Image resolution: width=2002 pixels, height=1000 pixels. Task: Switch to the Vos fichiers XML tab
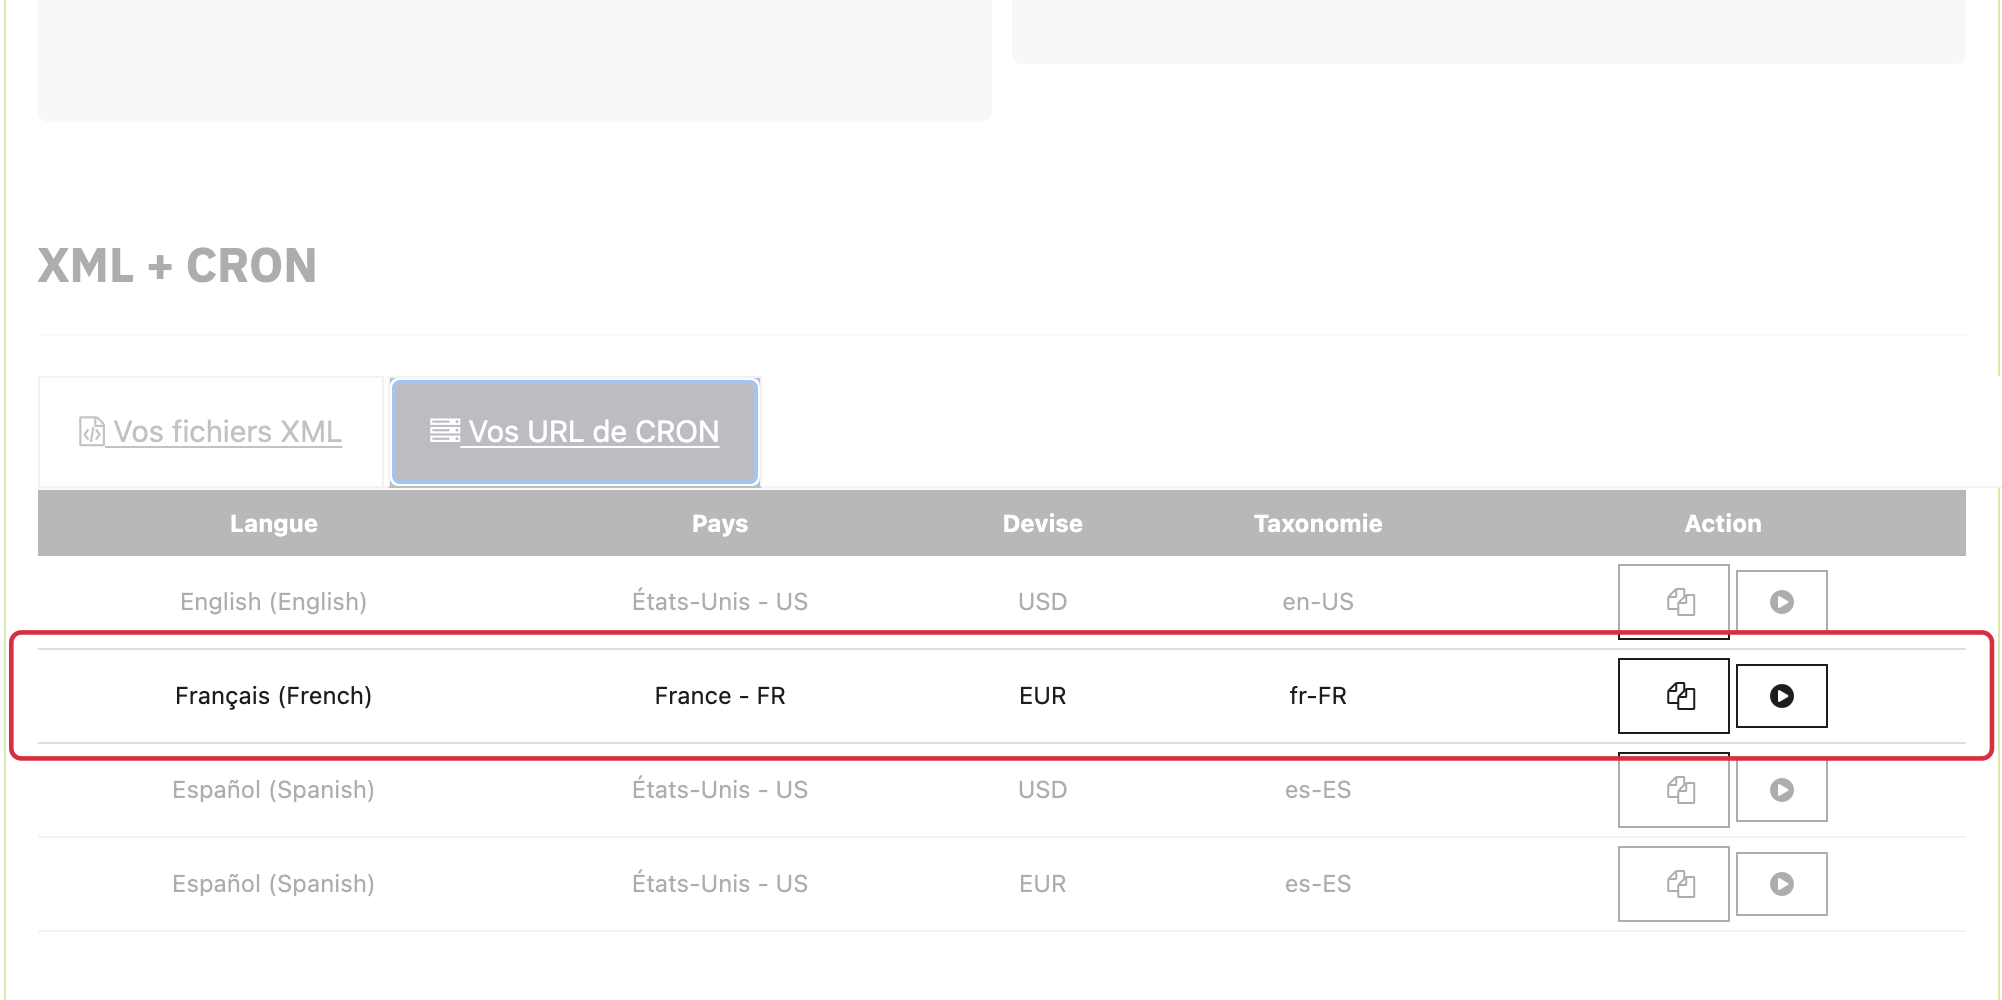pyautogui.click(x=211, y=432)
